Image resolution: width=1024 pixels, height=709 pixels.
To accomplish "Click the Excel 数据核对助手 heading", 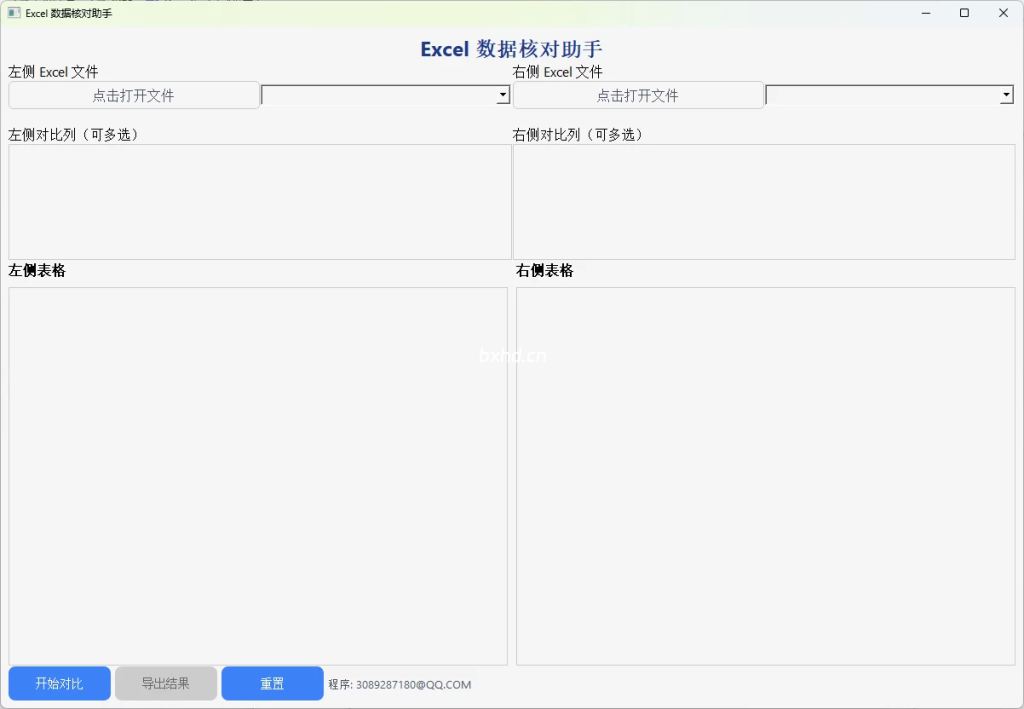I will [511, 49].
